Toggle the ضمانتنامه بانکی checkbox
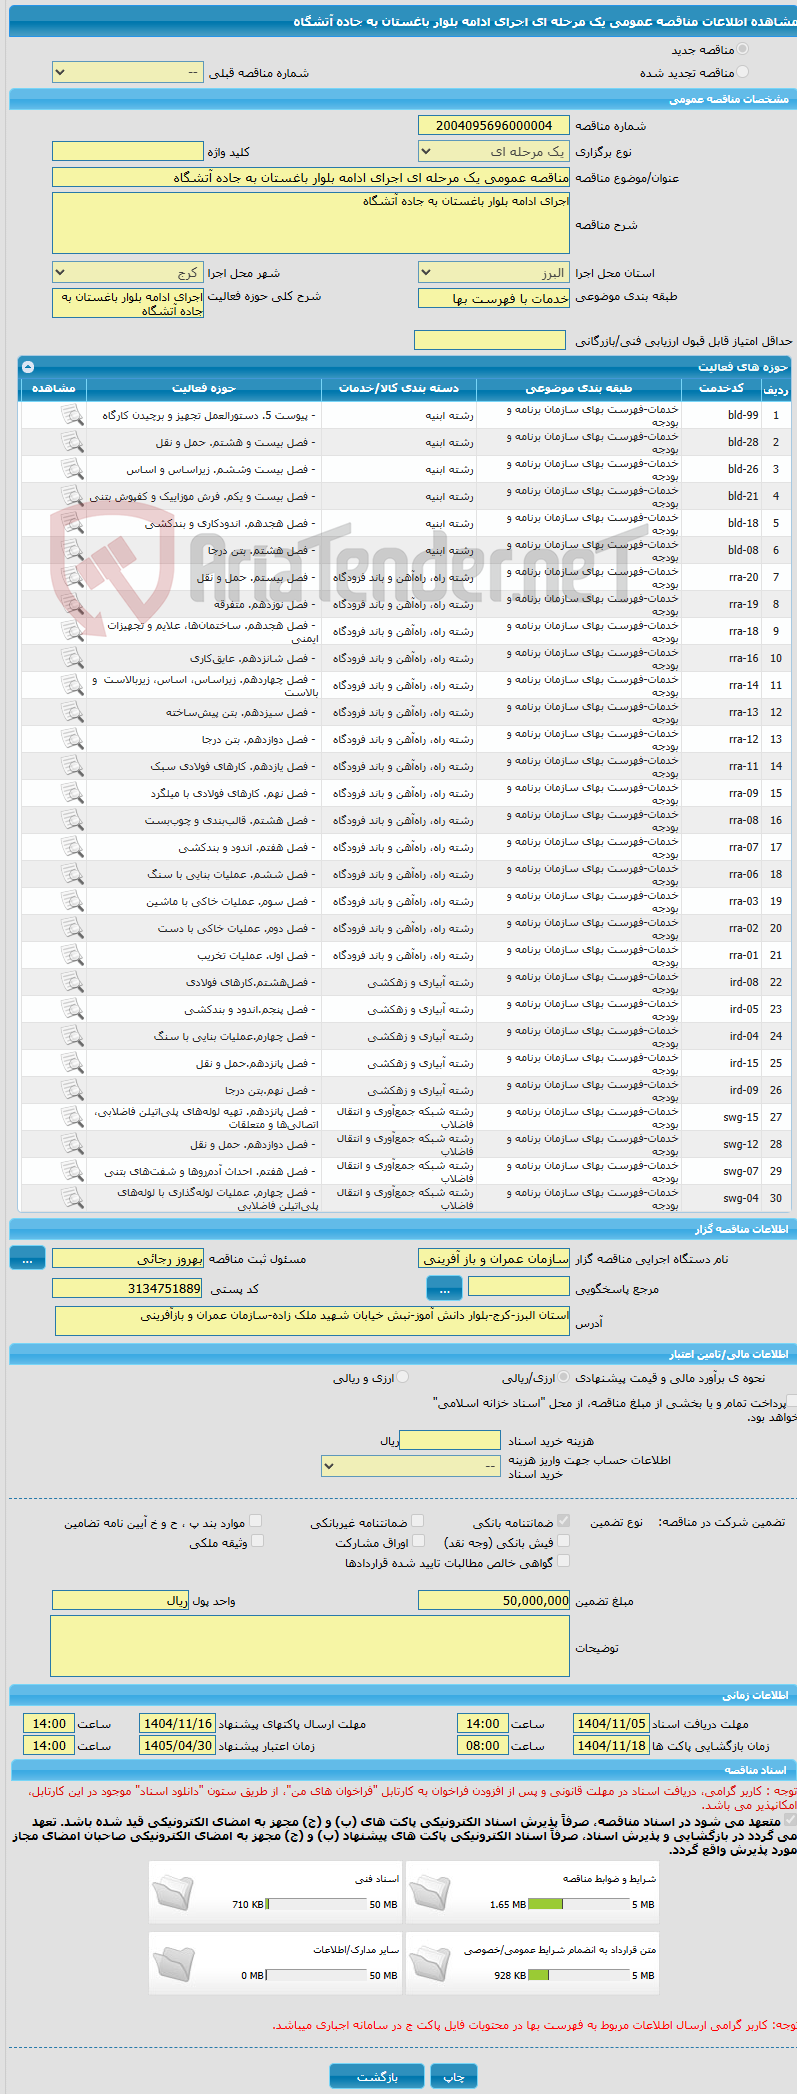This screenshot has height=2094, width=797. tap(563, 1521)
